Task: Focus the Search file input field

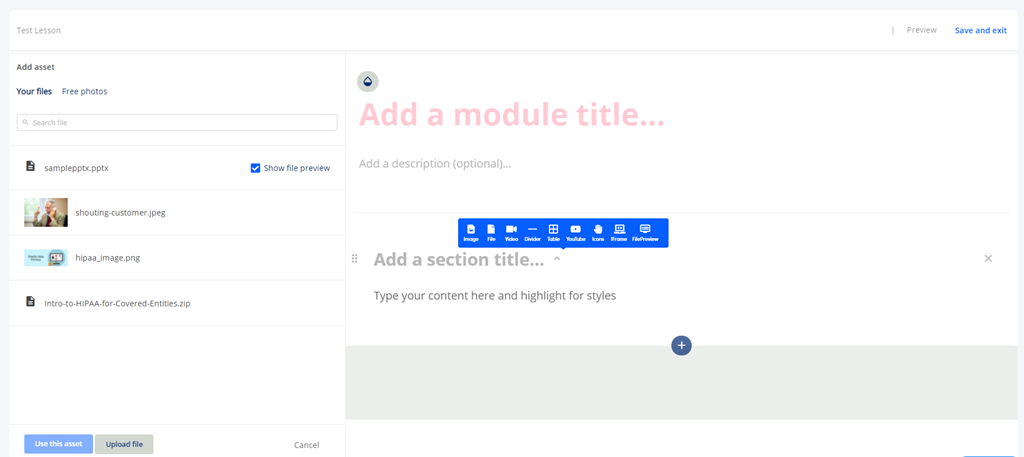Action: [177, 123]
